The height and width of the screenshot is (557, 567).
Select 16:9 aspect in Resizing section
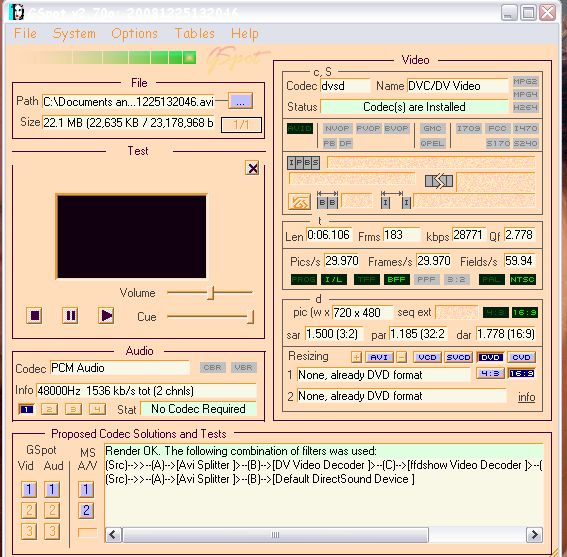coord(521,373)
